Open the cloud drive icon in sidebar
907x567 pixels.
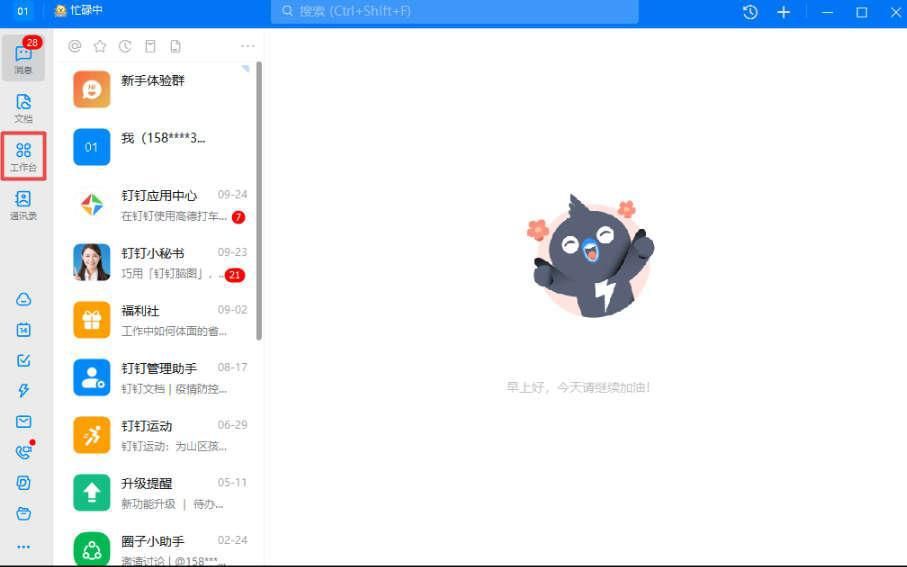click(x=23, y=299)
